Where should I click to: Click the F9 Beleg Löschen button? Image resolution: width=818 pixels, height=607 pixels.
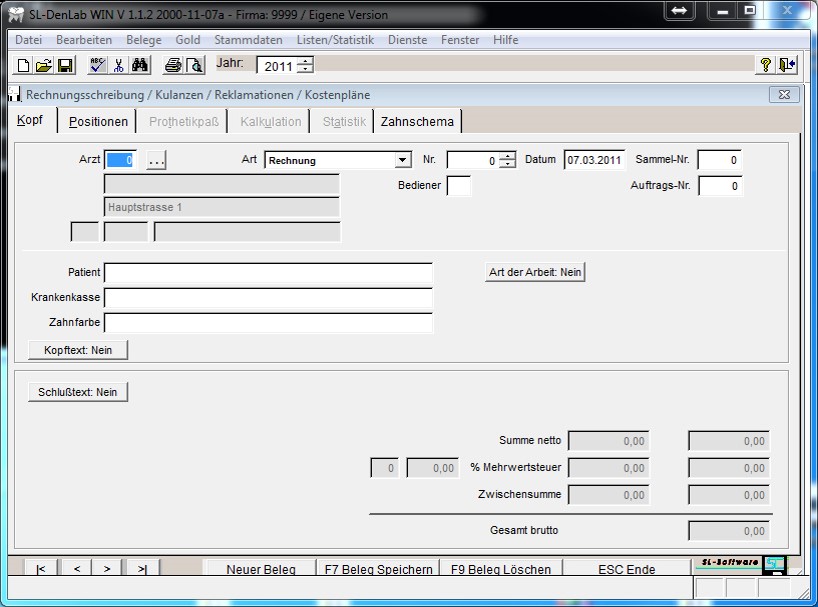click(501, 569)
